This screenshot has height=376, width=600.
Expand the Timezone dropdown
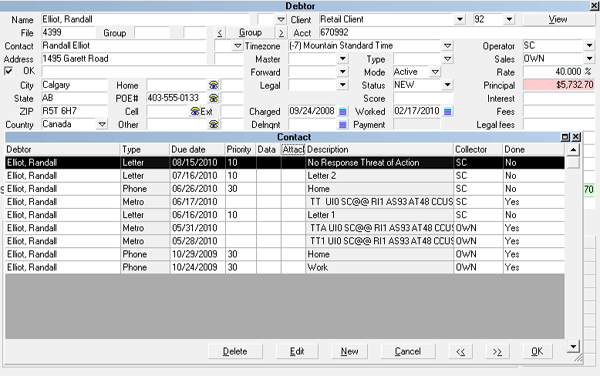(x=447, y=46)
